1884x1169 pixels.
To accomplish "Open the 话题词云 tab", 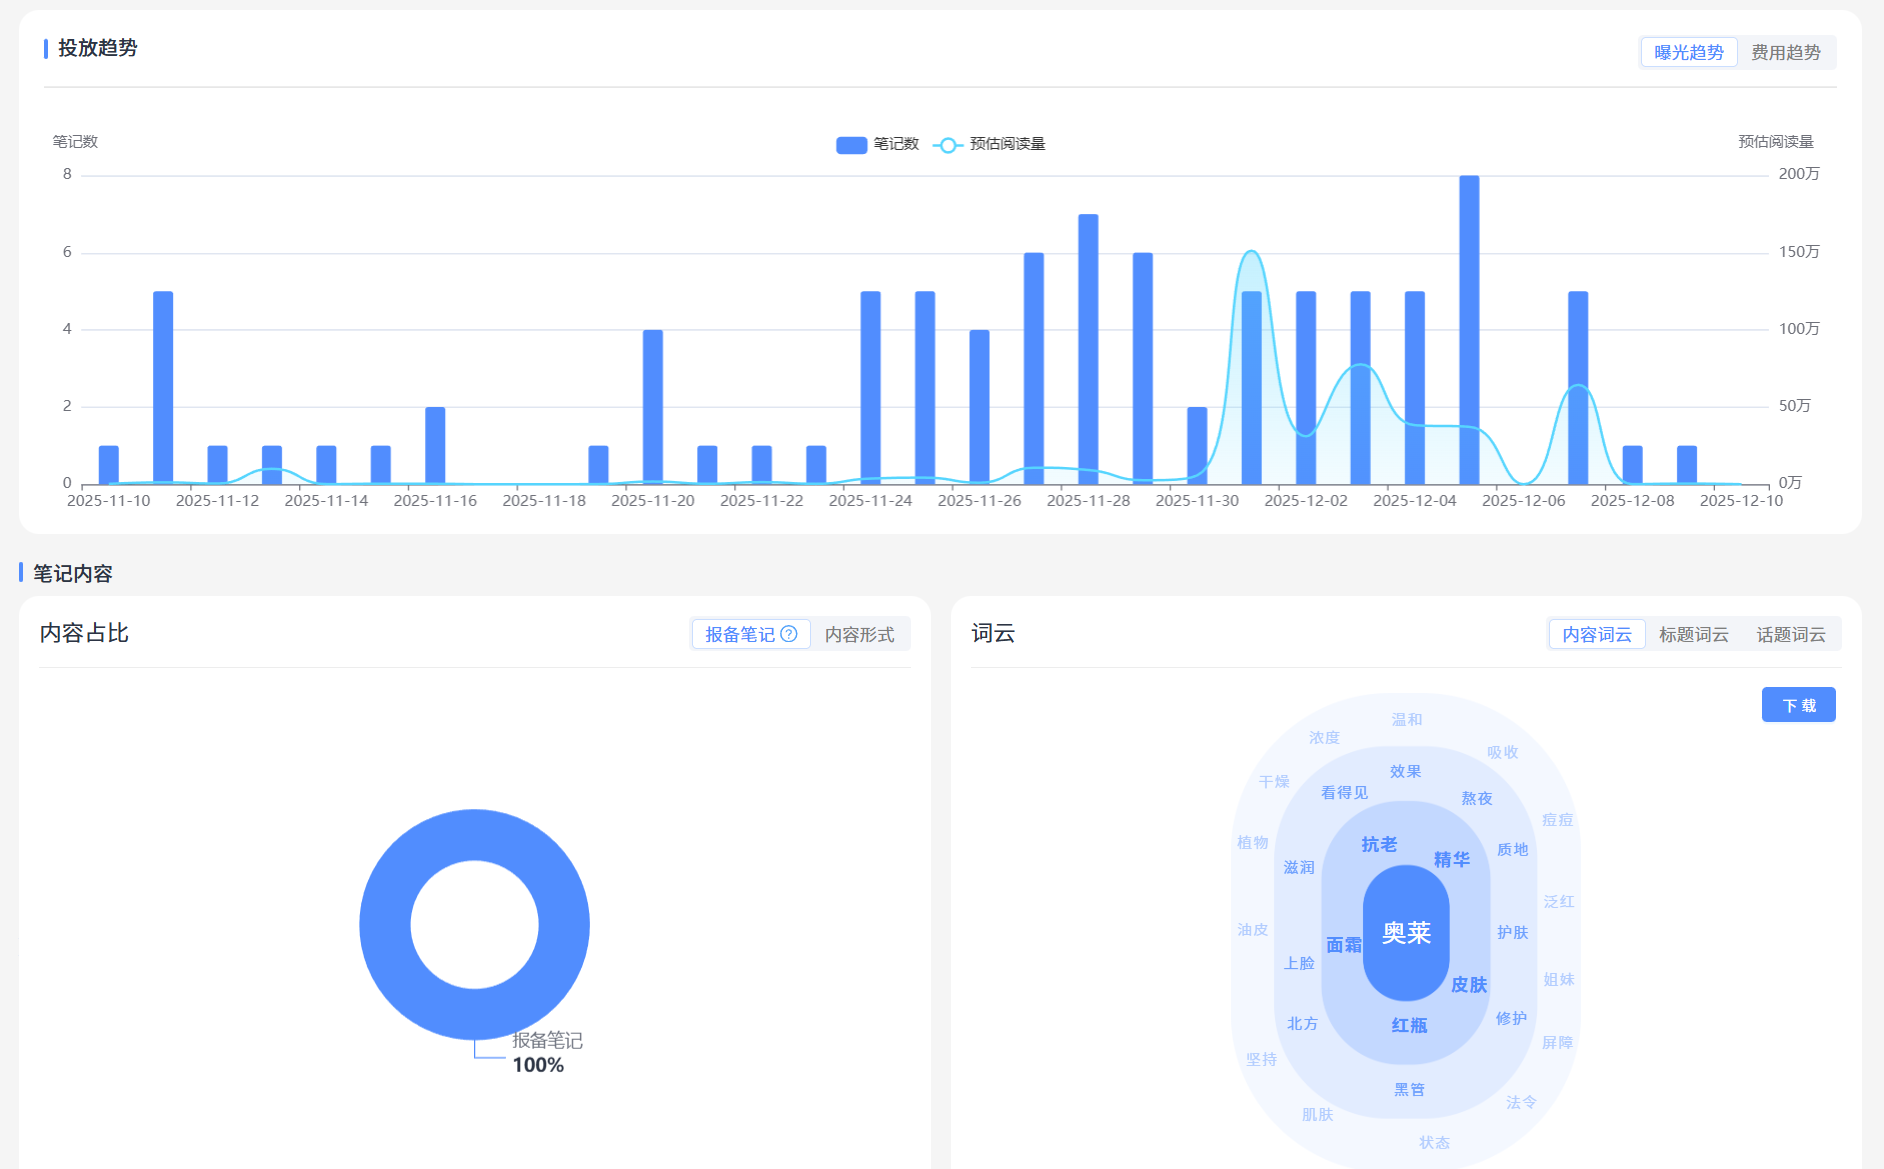I will (x=1790, y=635).
